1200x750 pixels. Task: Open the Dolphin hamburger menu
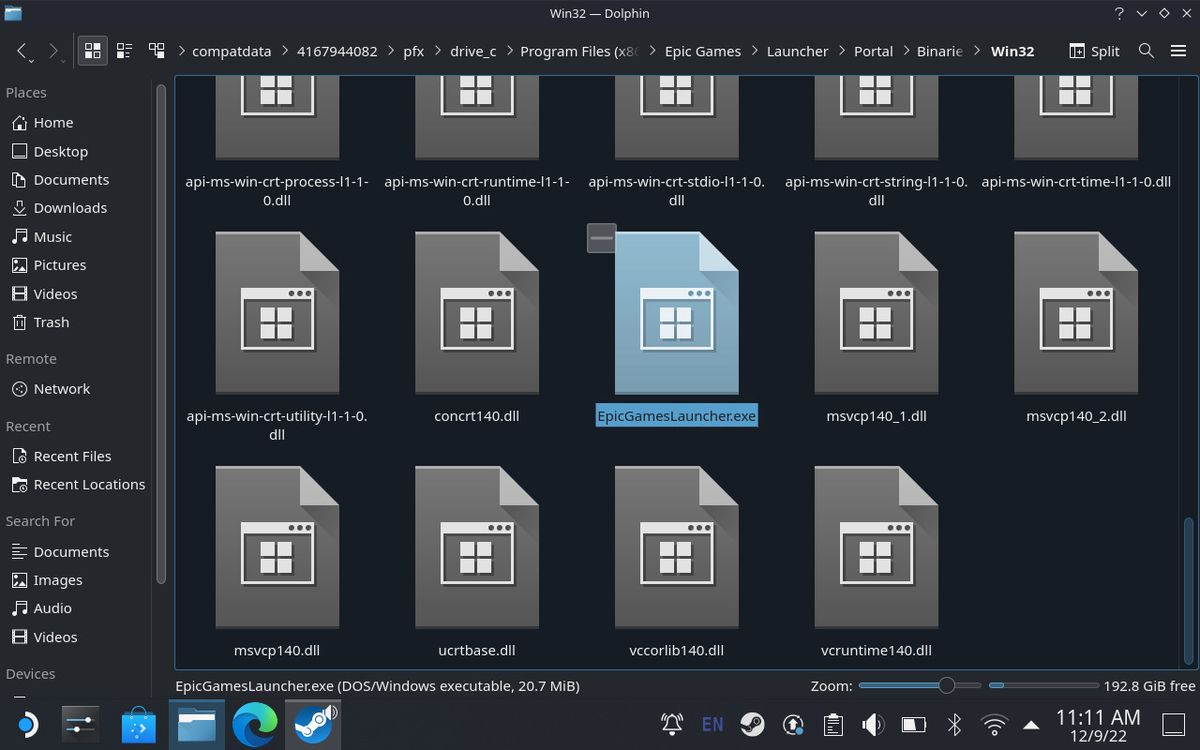1180,51
